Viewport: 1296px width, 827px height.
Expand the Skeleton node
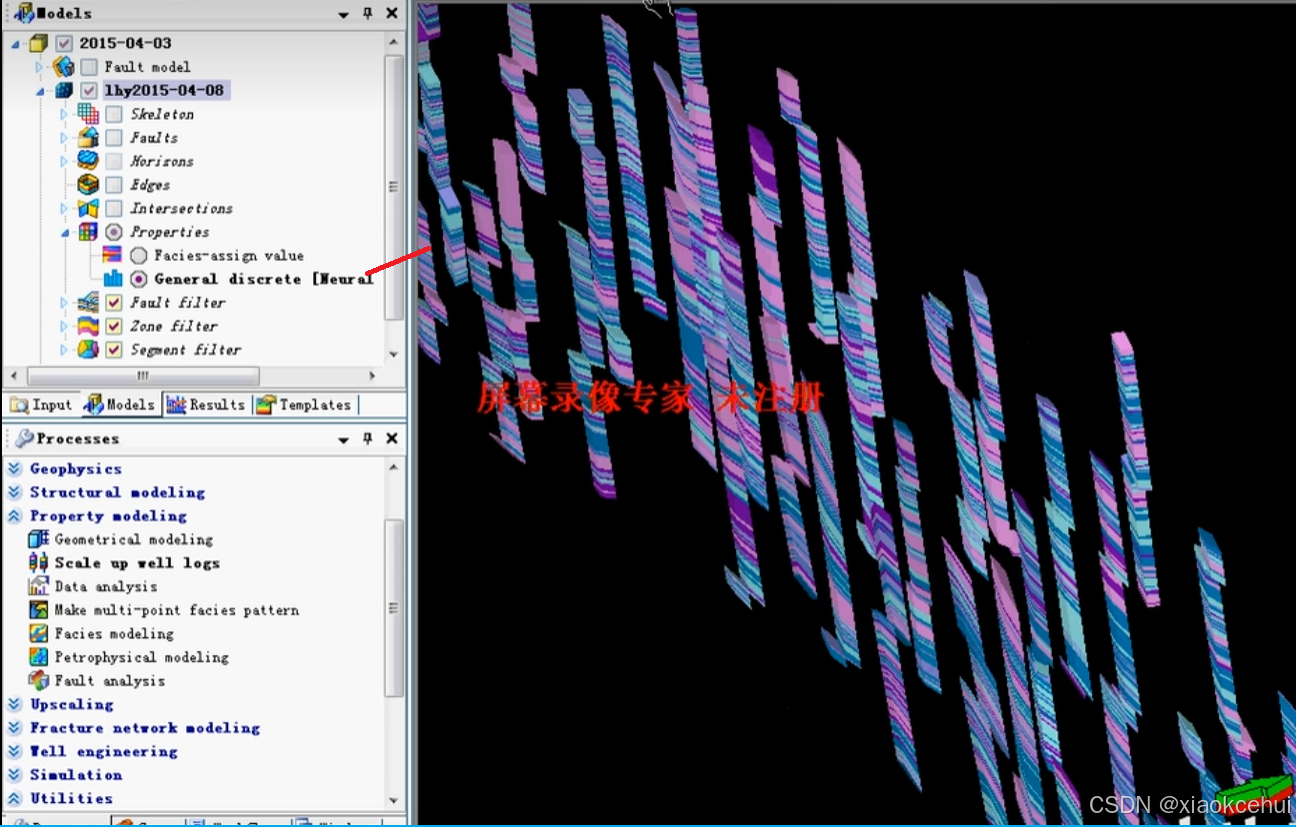pos(65,114)
